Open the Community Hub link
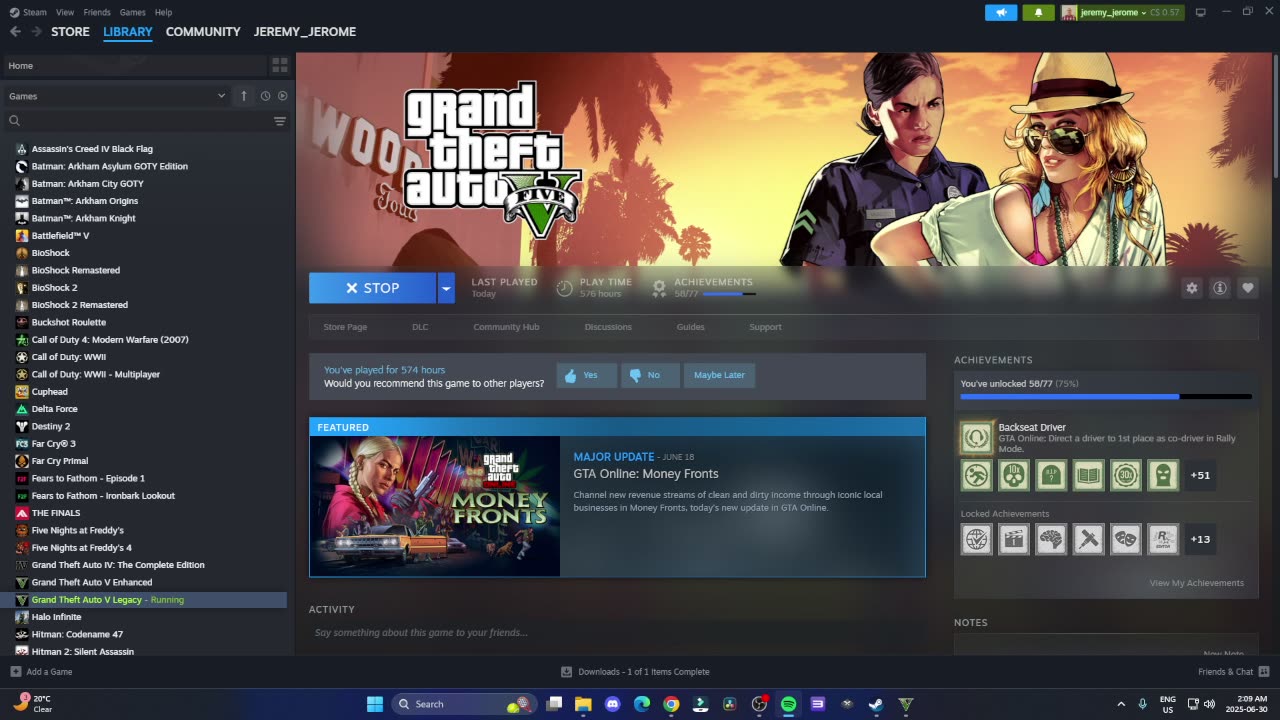This screenshot has height=720, width=1280. tap(506, 327)
